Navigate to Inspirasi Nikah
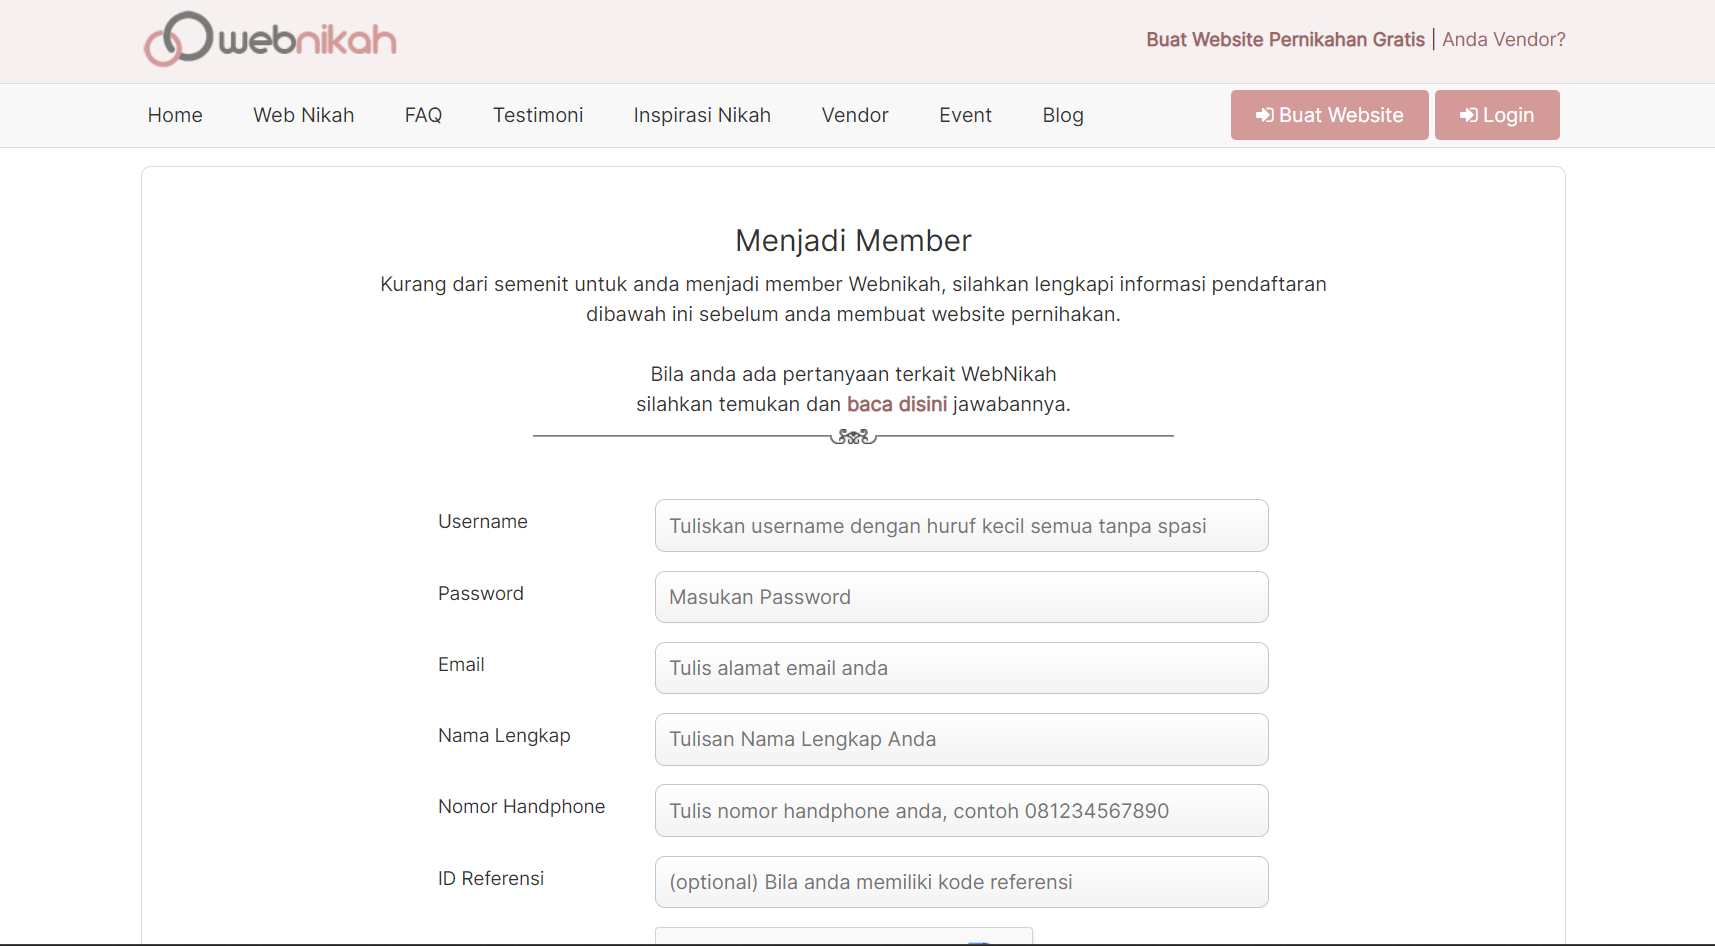 click(702, 115)
